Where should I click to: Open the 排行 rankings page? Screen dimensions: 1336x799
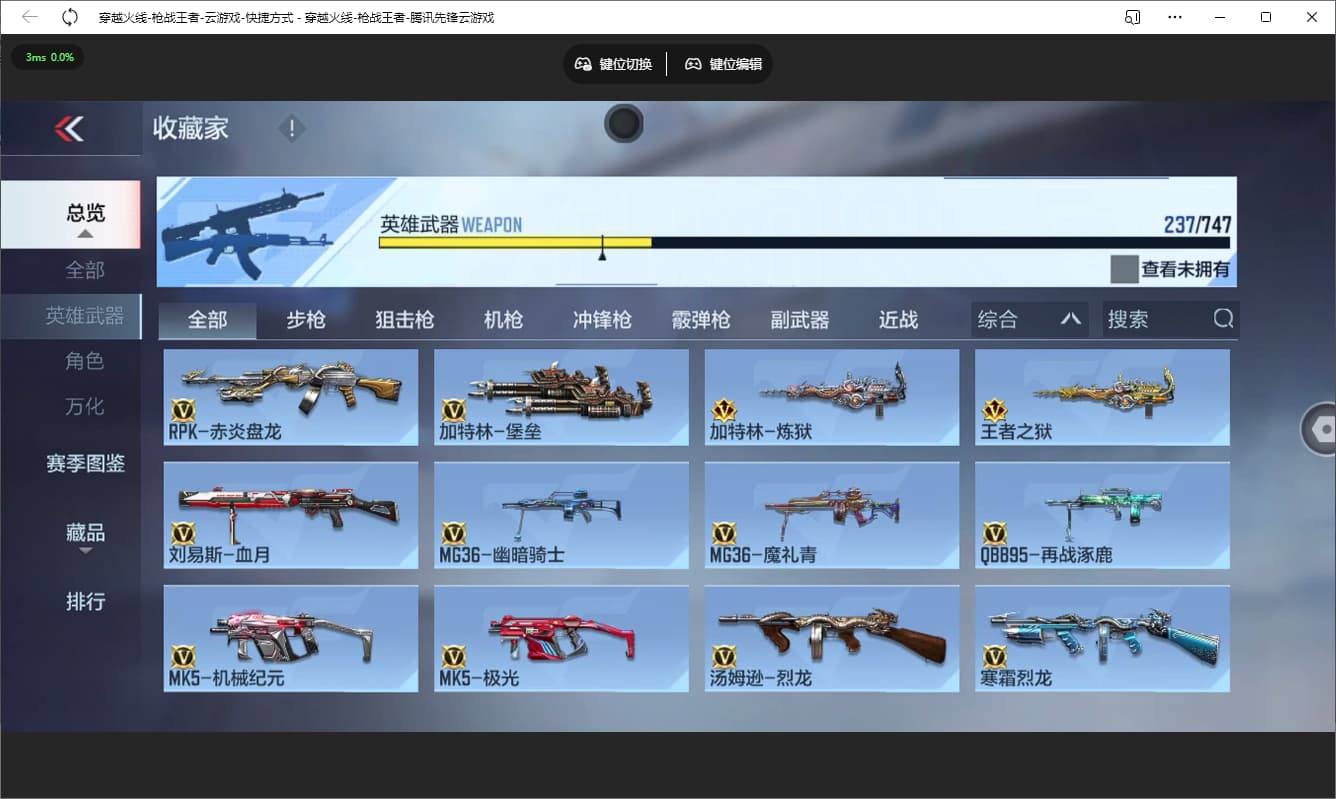point(86,601)
